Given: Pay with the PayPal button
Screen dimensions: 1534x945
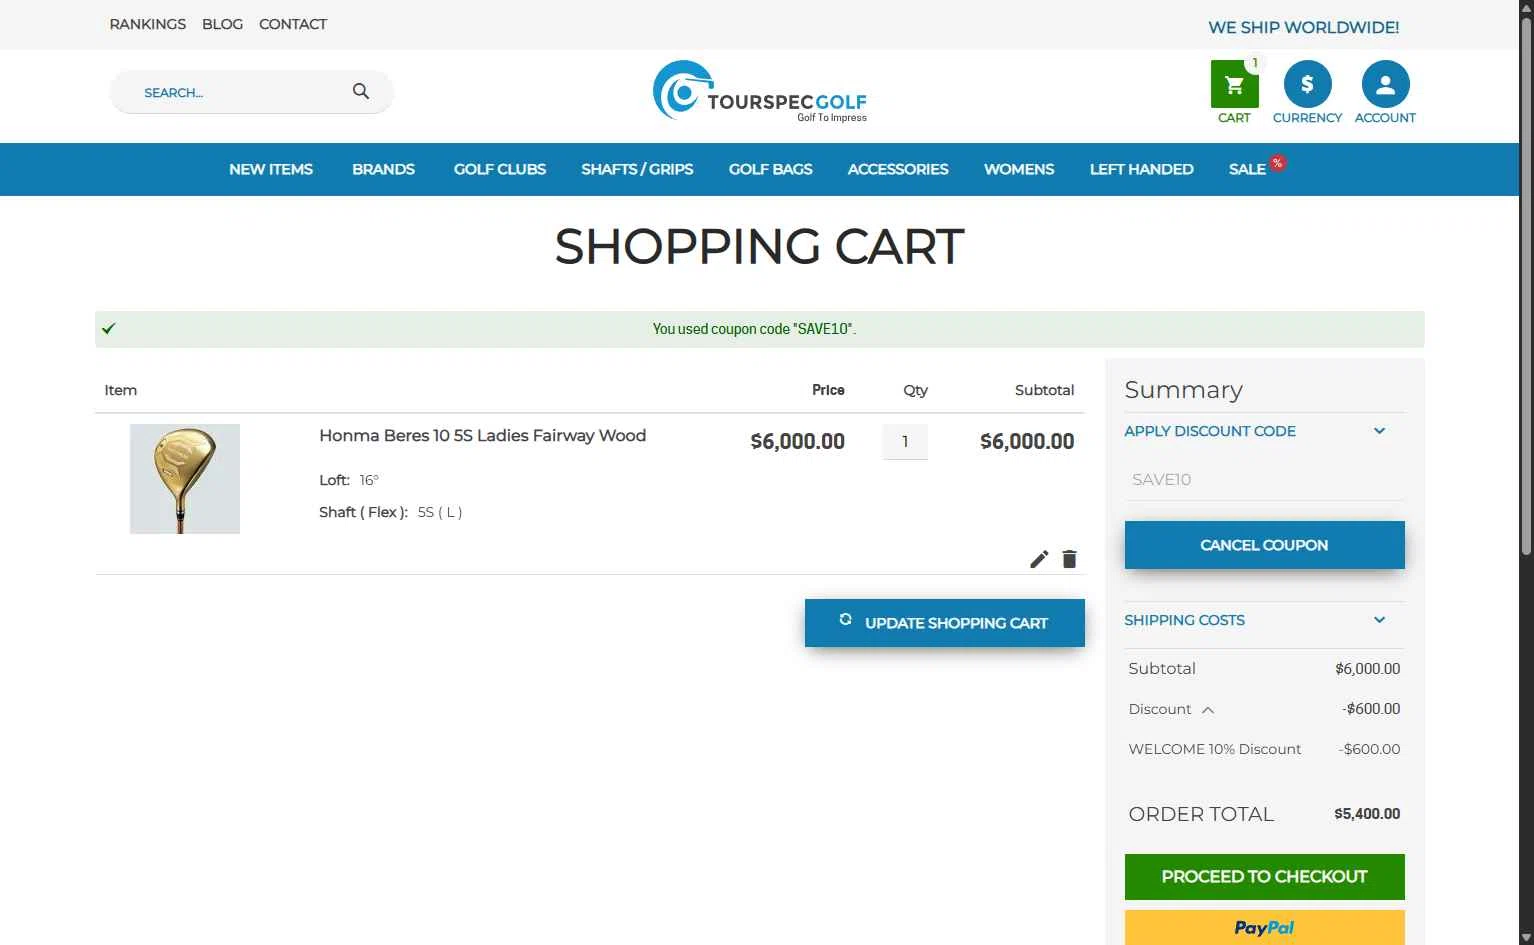Looking at the screenshot, I should (1264, 928).
